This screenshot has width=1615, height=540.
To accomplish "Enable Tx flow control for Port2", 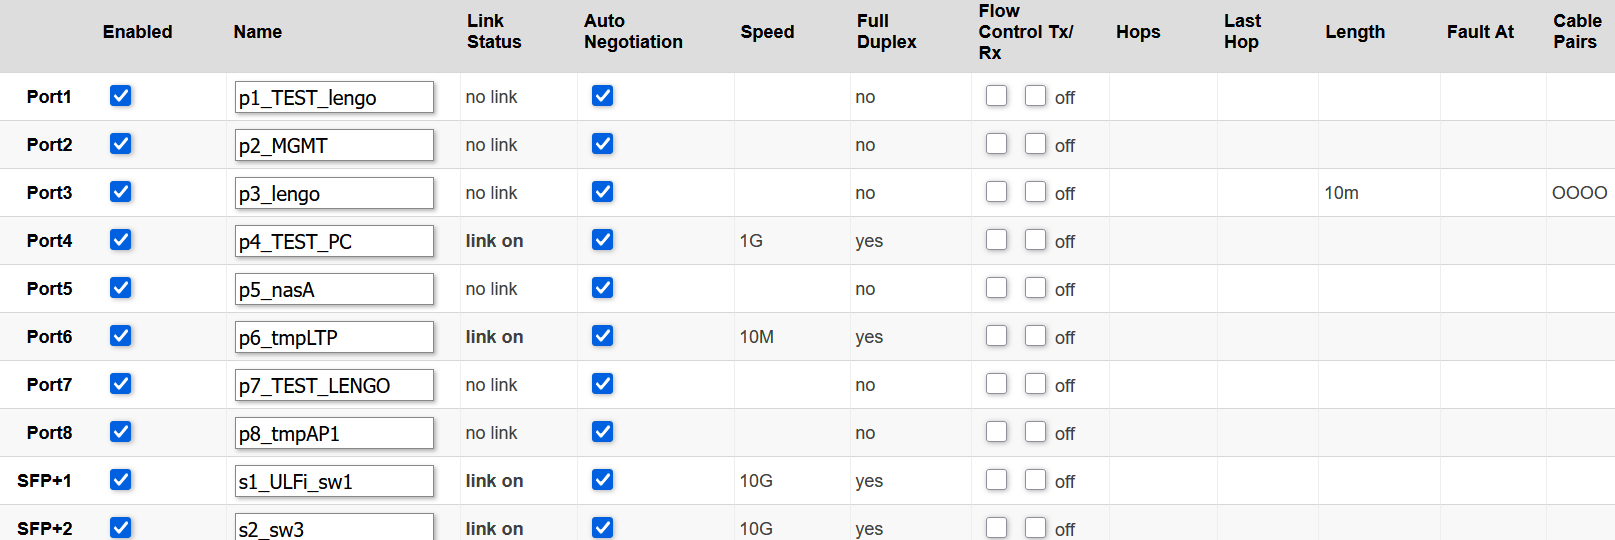I will point(997,144).
